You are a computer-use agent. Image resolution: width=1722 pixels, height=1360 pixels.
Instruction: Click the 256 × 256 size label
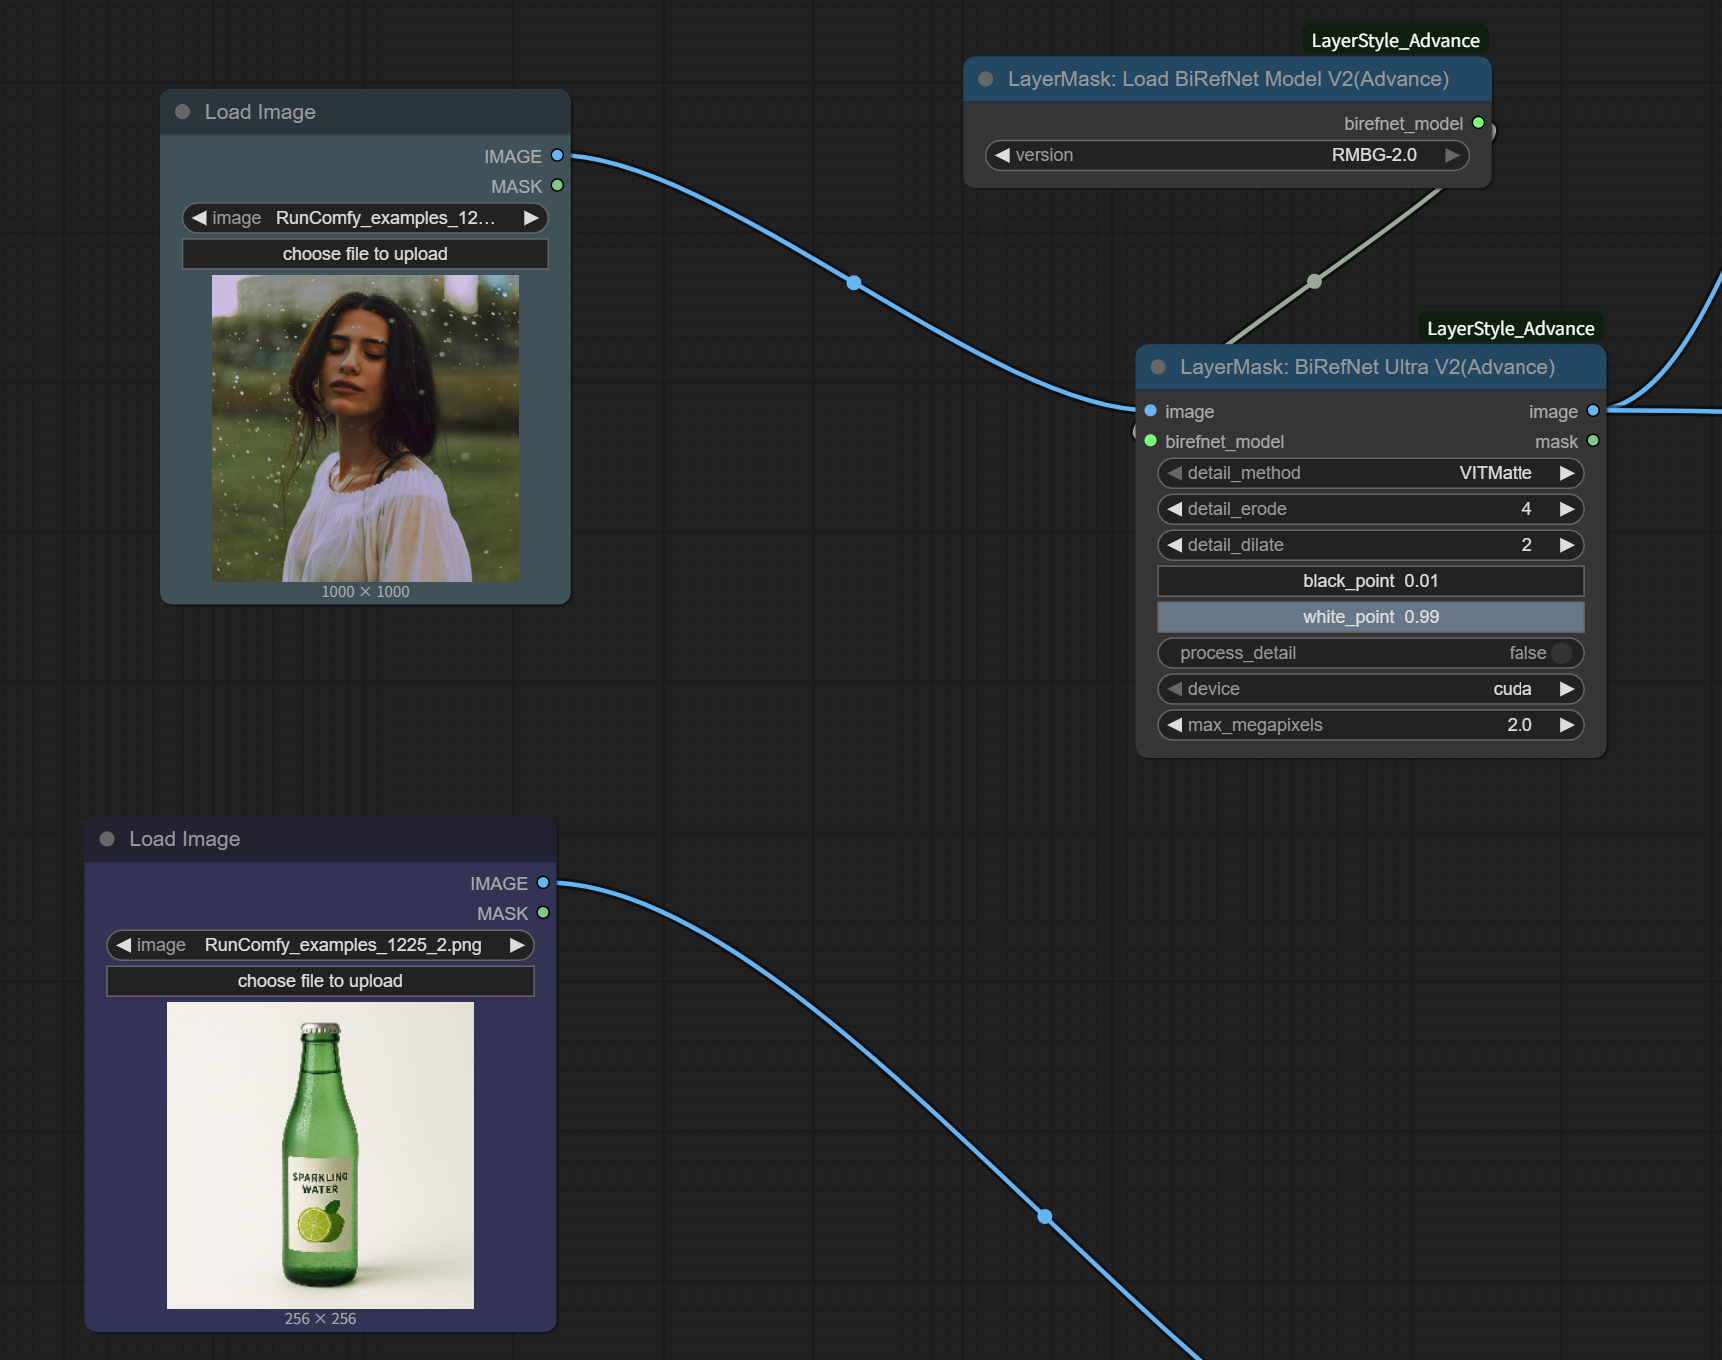coord(320,1319)
